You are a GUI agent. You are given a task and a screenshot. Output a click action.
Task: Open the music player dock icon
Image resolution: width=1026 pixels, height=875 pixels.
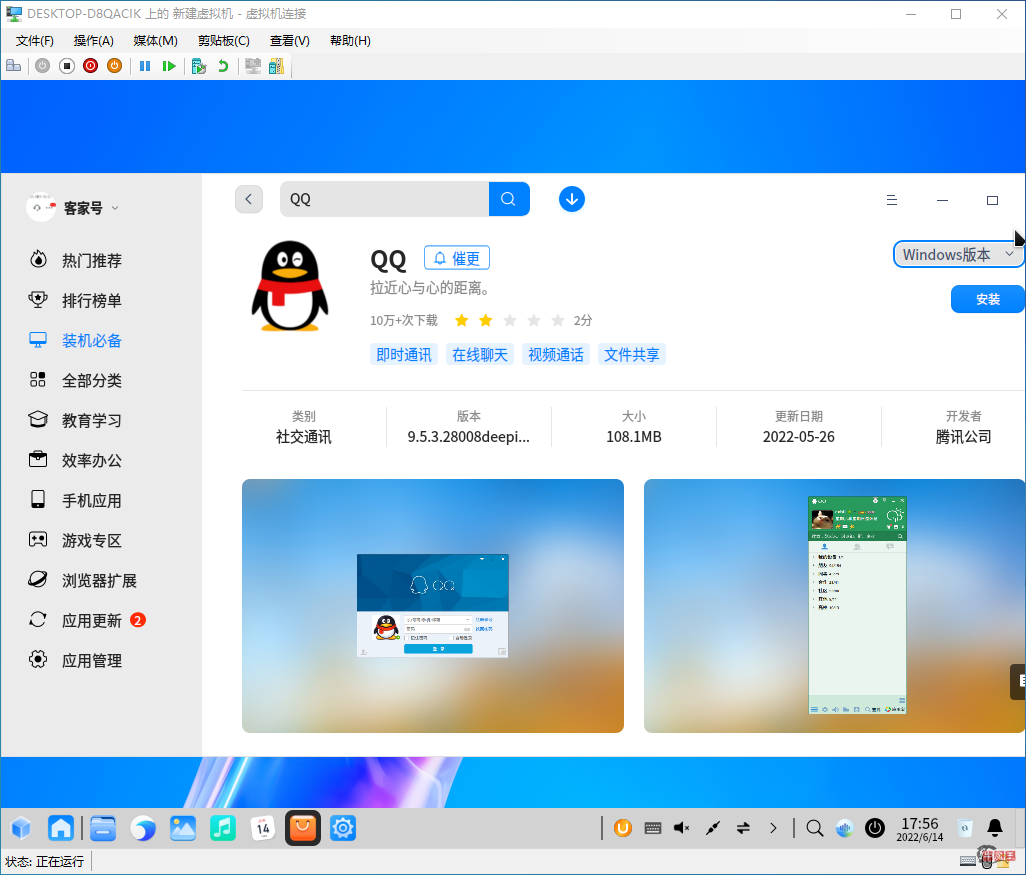pos(222,828)
